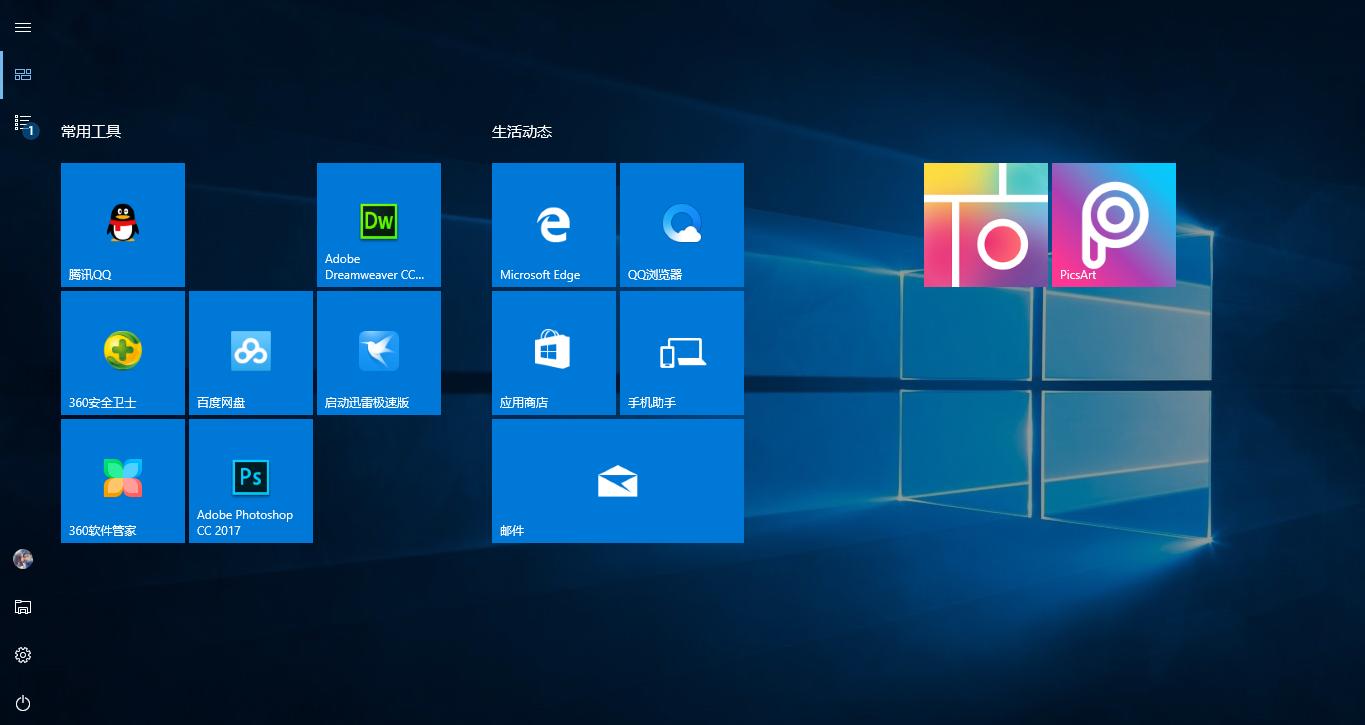The image size is (1365, 725).
Task: Open the Power options button
Action: (x=23, y=703)
